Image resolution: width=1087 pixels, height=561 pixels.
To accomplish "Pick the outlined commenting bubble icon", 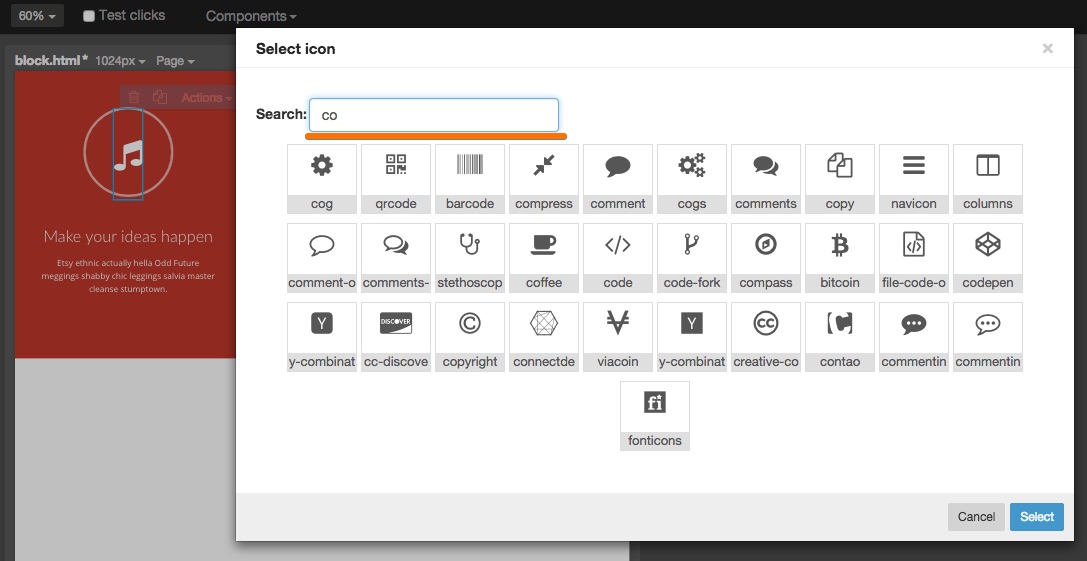I will coord(988,337).
